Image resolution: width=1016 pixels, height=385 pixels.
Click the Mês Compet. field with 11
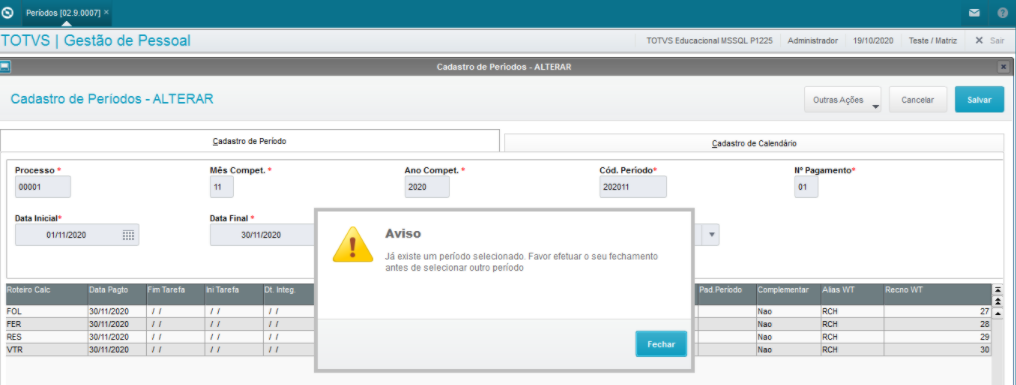coord(222,187)
